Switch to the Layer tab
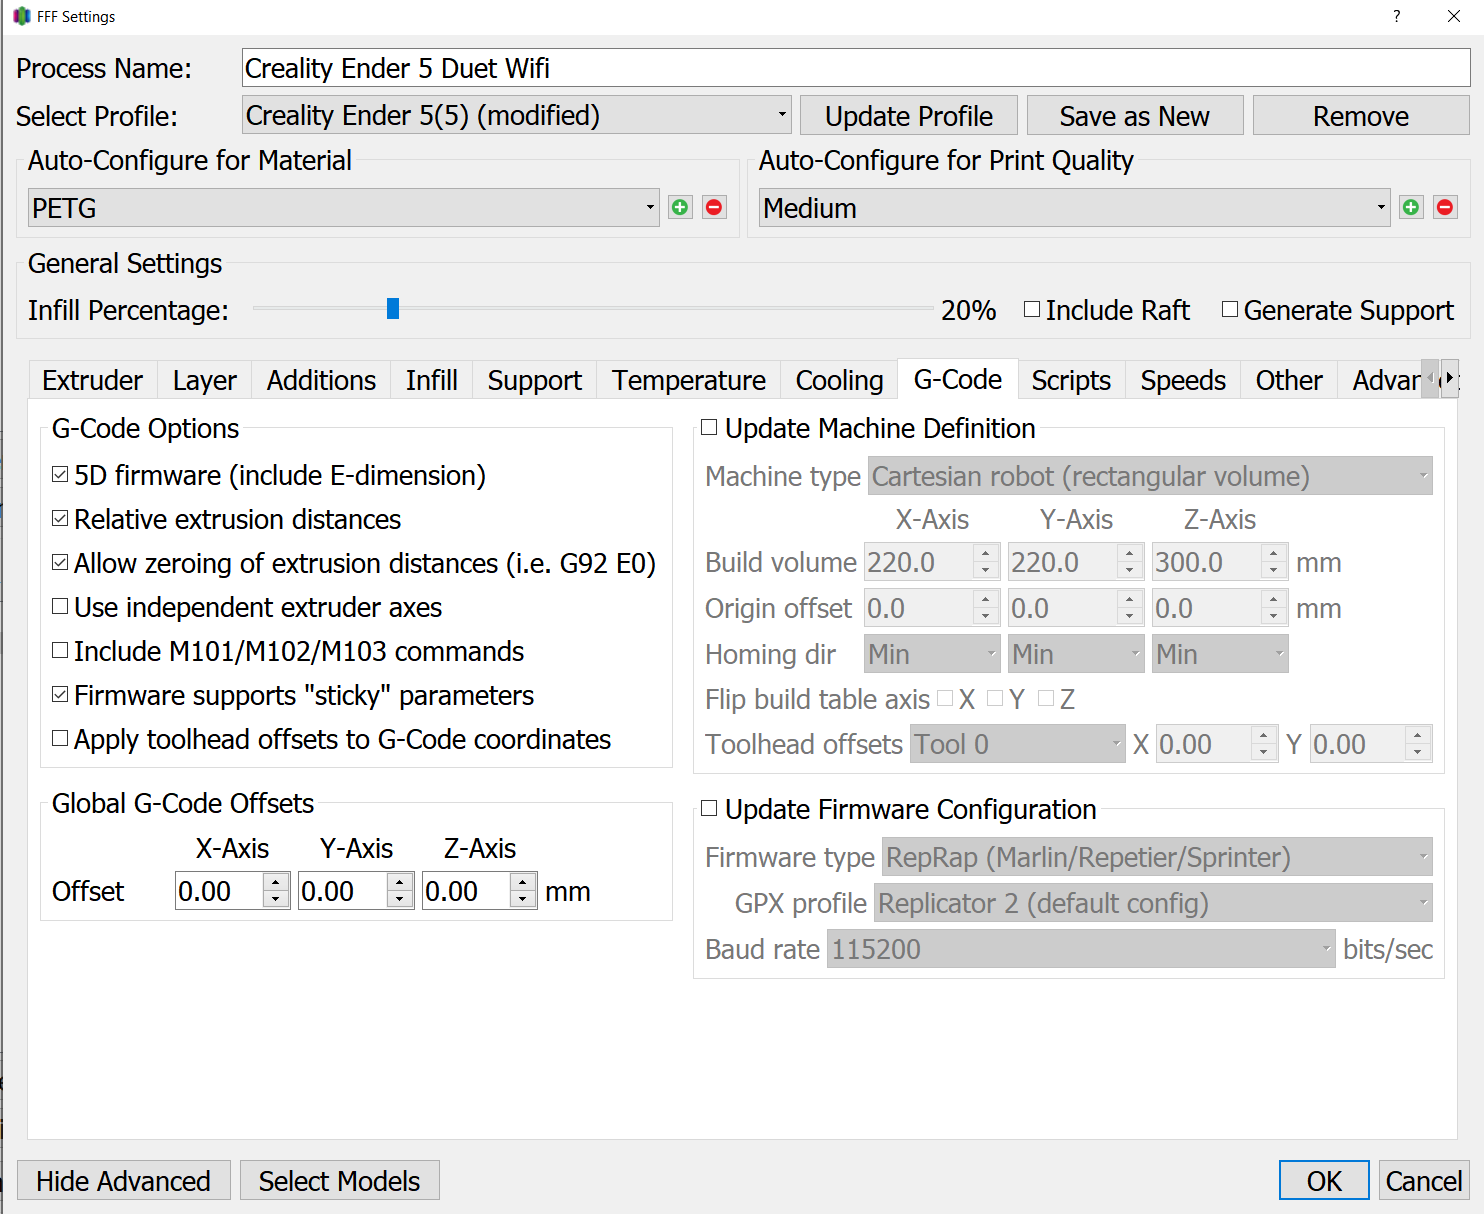 click(205, 380)
